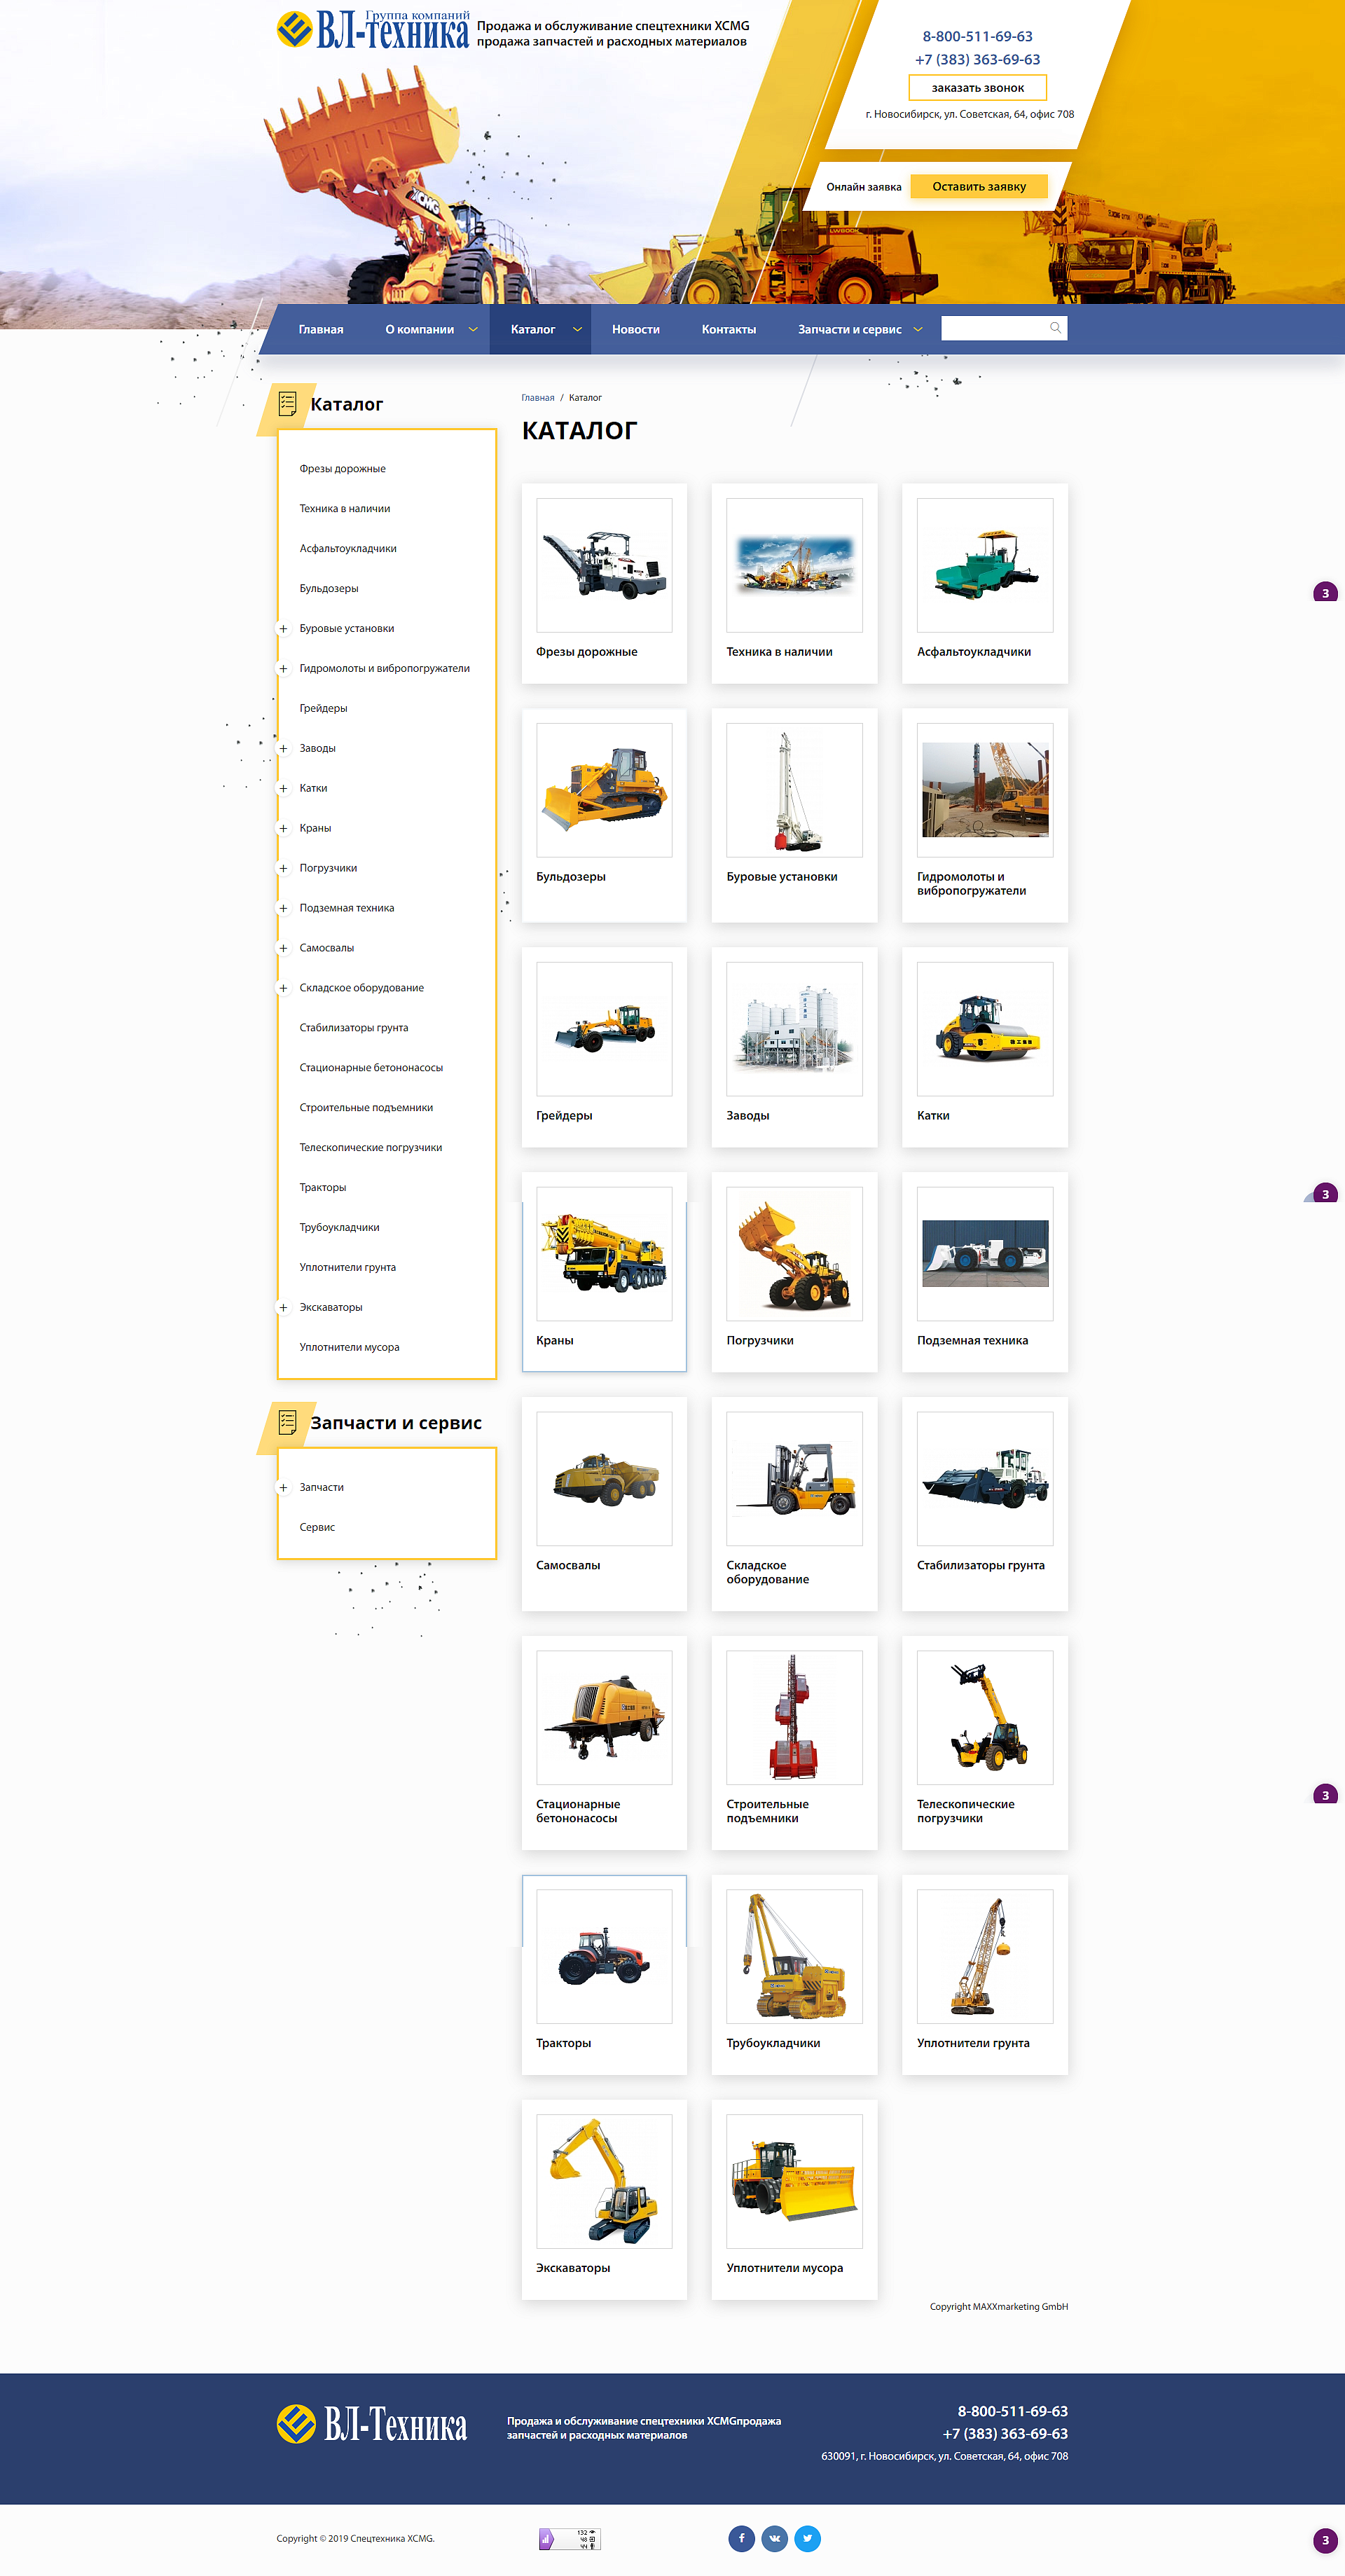Click заказать звонок button

point(978,88)
